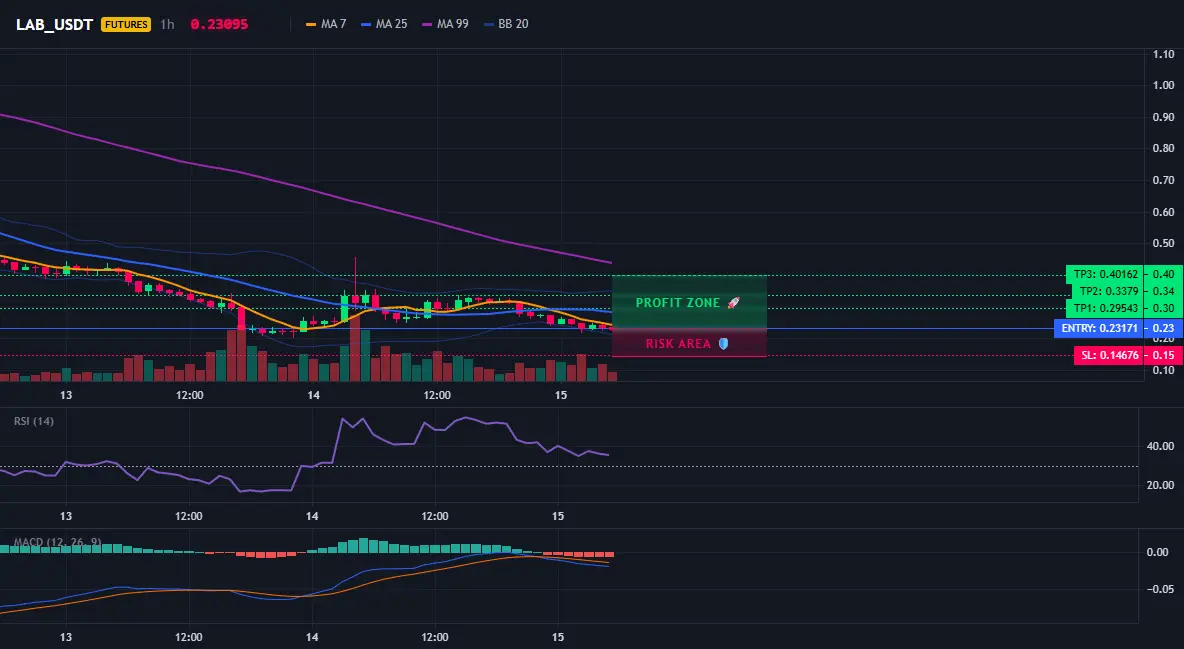Toggle the MA 7 legend entry
Image resolution: width=1184 pixels, height=649 pixels.
point(325,24)
